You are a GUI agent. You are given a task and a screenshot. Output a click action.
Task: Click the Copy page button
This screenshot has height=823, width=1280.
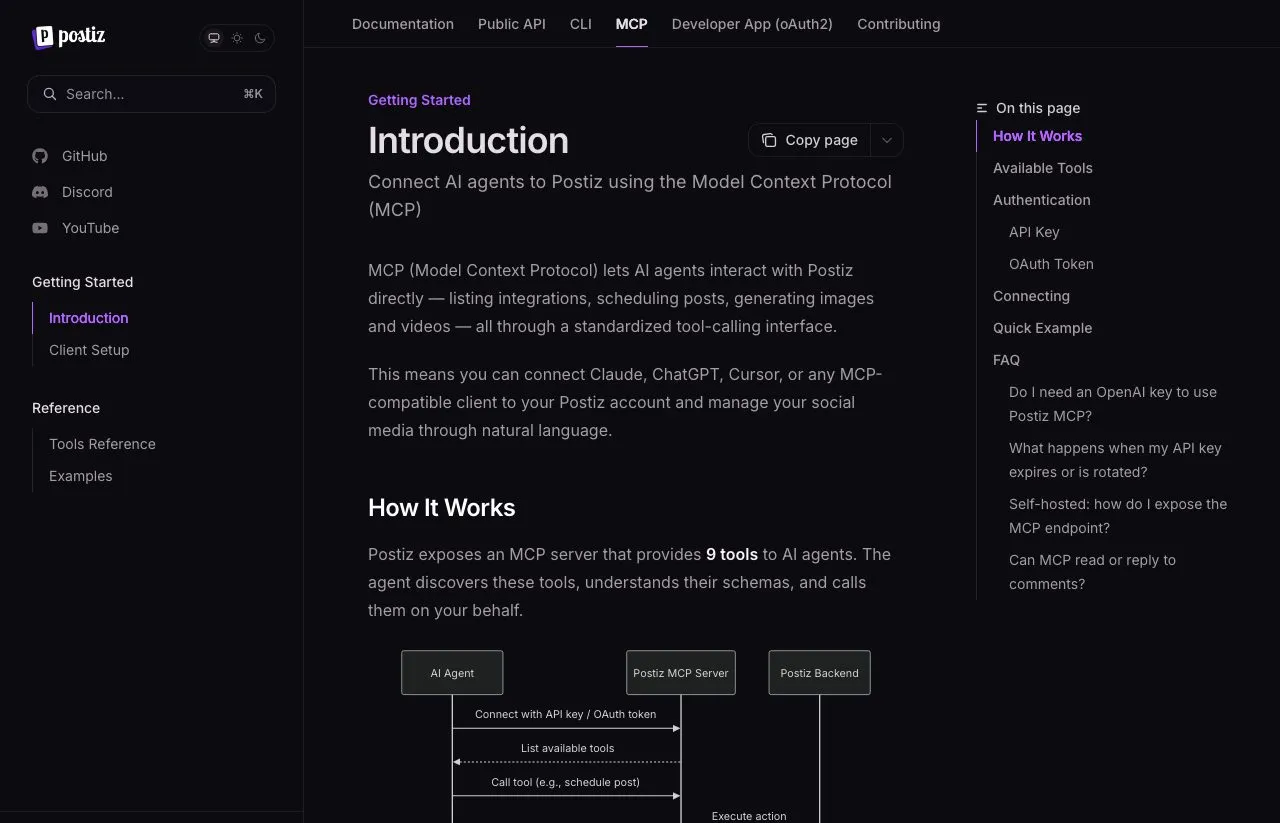click(x=810, y=140)
